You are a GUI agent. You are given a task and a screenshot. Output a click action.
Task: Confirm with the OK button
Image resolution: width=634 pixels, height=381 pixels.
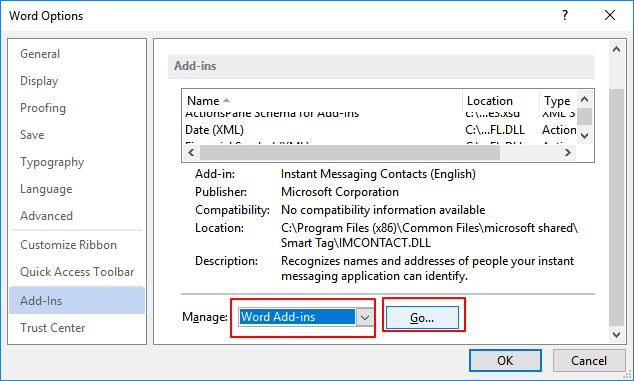505,360
